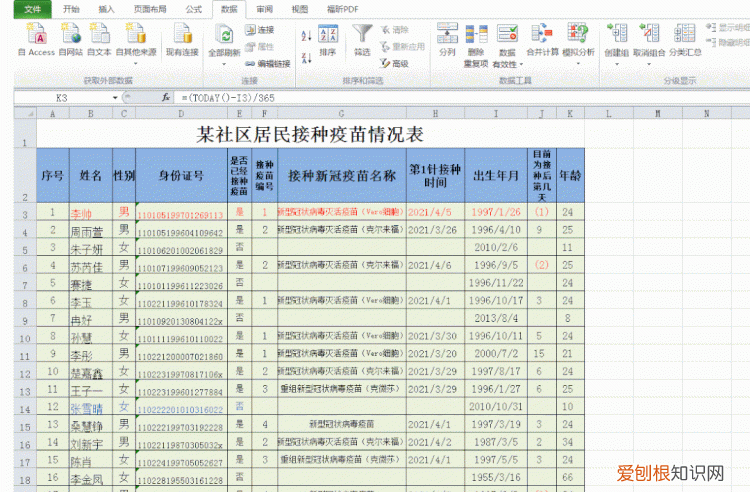Expand 创建组 dropdown arrow

[x=617, y=63]
